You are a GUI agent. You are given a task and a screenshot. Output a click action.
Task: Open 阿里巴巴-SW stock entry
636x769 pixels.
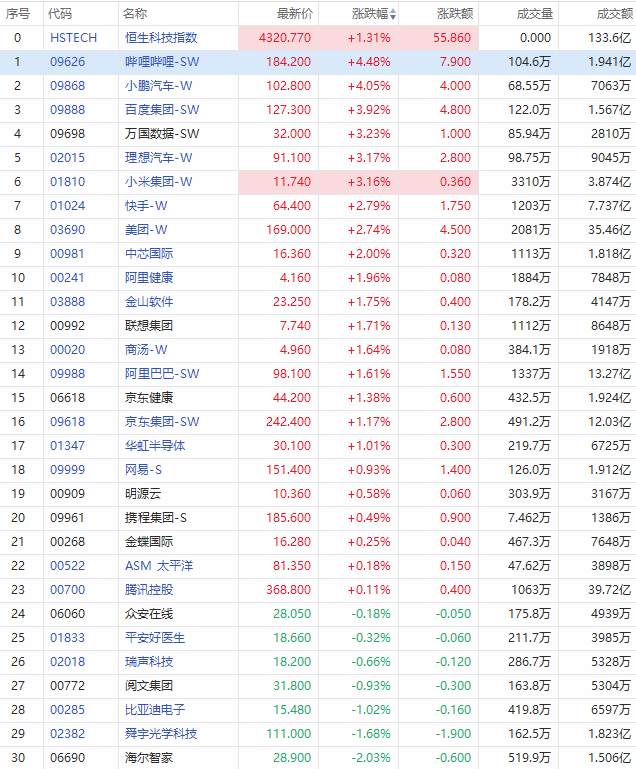coord(162,374)
